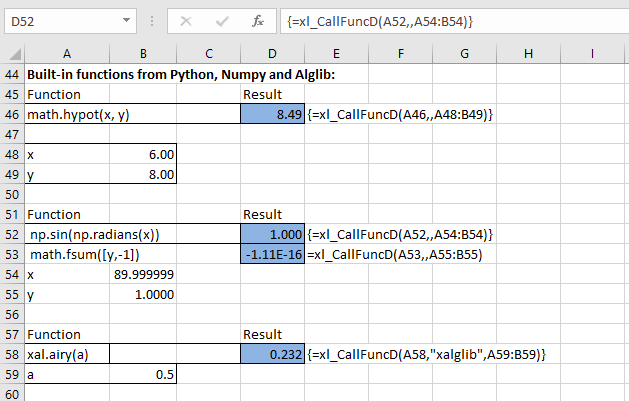Click inside the formula bar text
The image size is (629, 401).
pyautogui.click(x=450, y=20)
